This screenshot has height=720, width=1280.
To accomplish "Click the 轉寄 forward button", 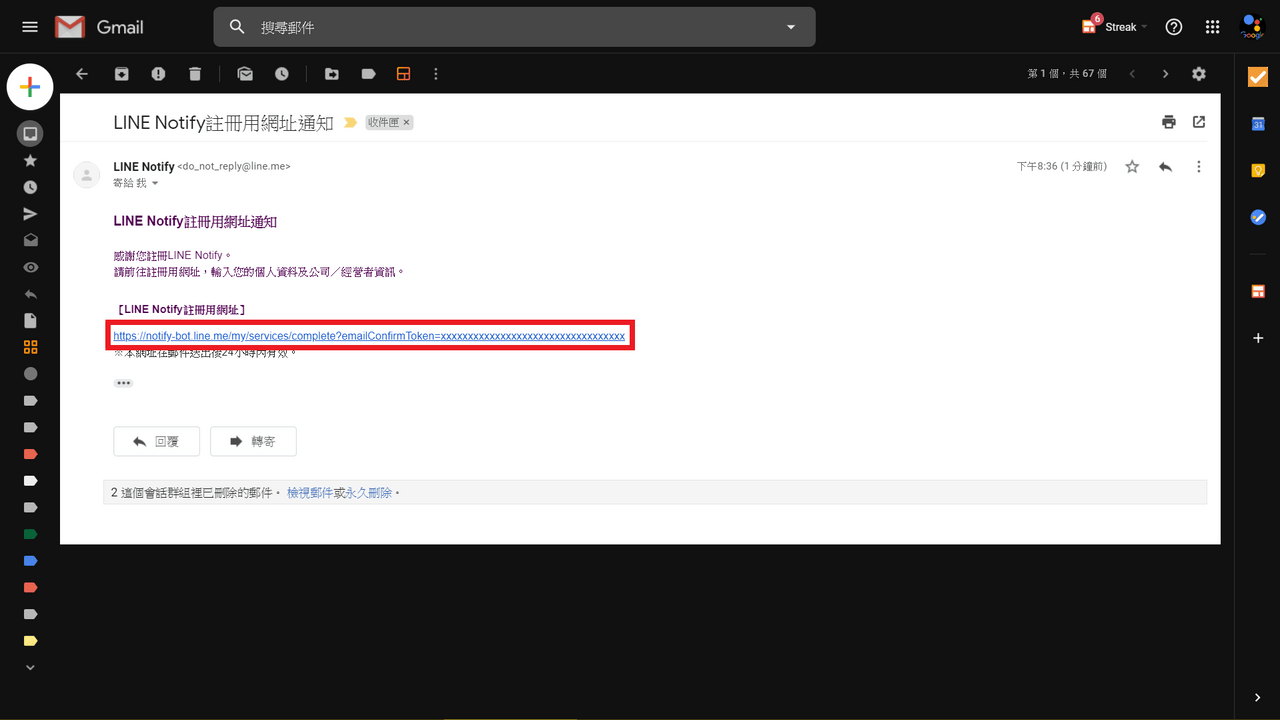I will [x=253, y=441].
